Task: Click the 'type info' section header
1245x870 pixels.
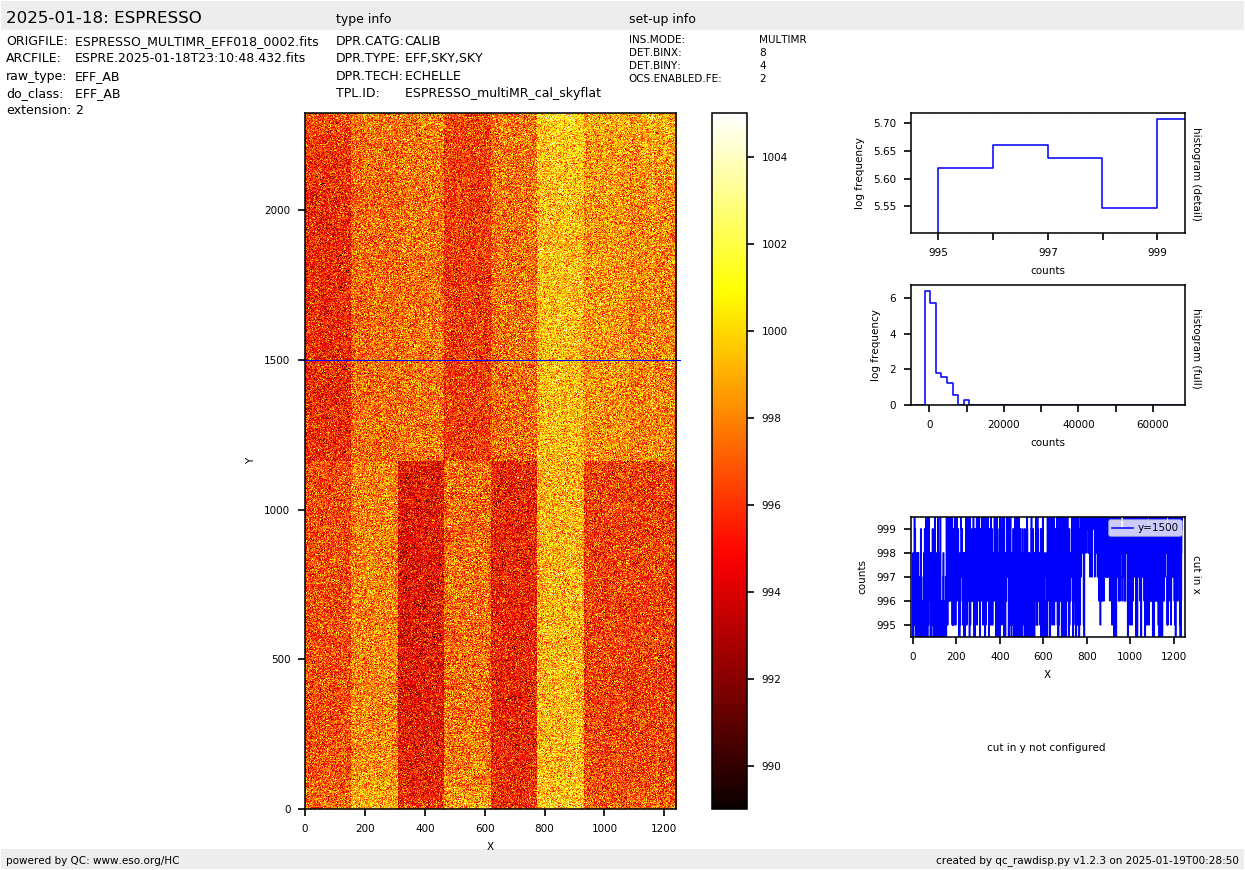Action: point(363,19)
